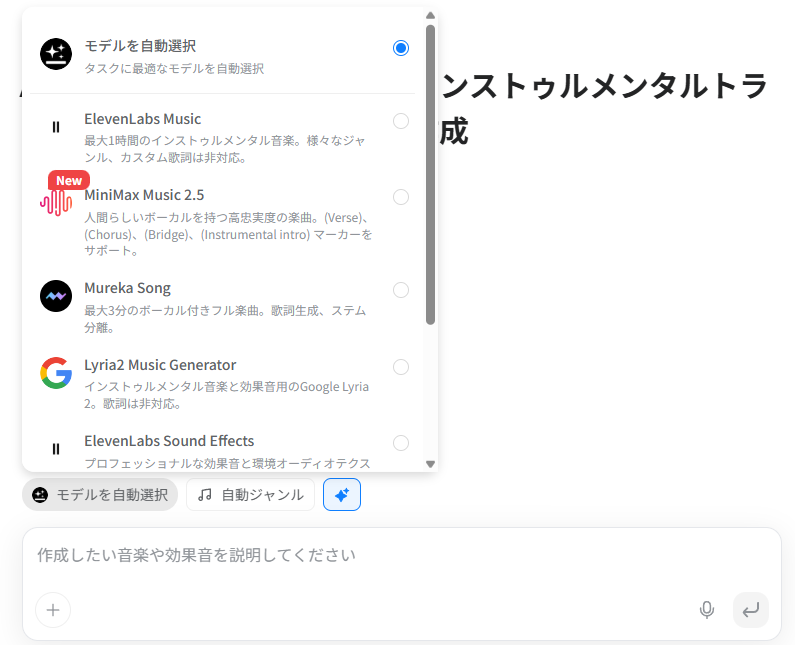This screenshot has height=645, width=795.
Task: Select the MiniMax Music 2.5 radio button
Action: coord(401,197)
